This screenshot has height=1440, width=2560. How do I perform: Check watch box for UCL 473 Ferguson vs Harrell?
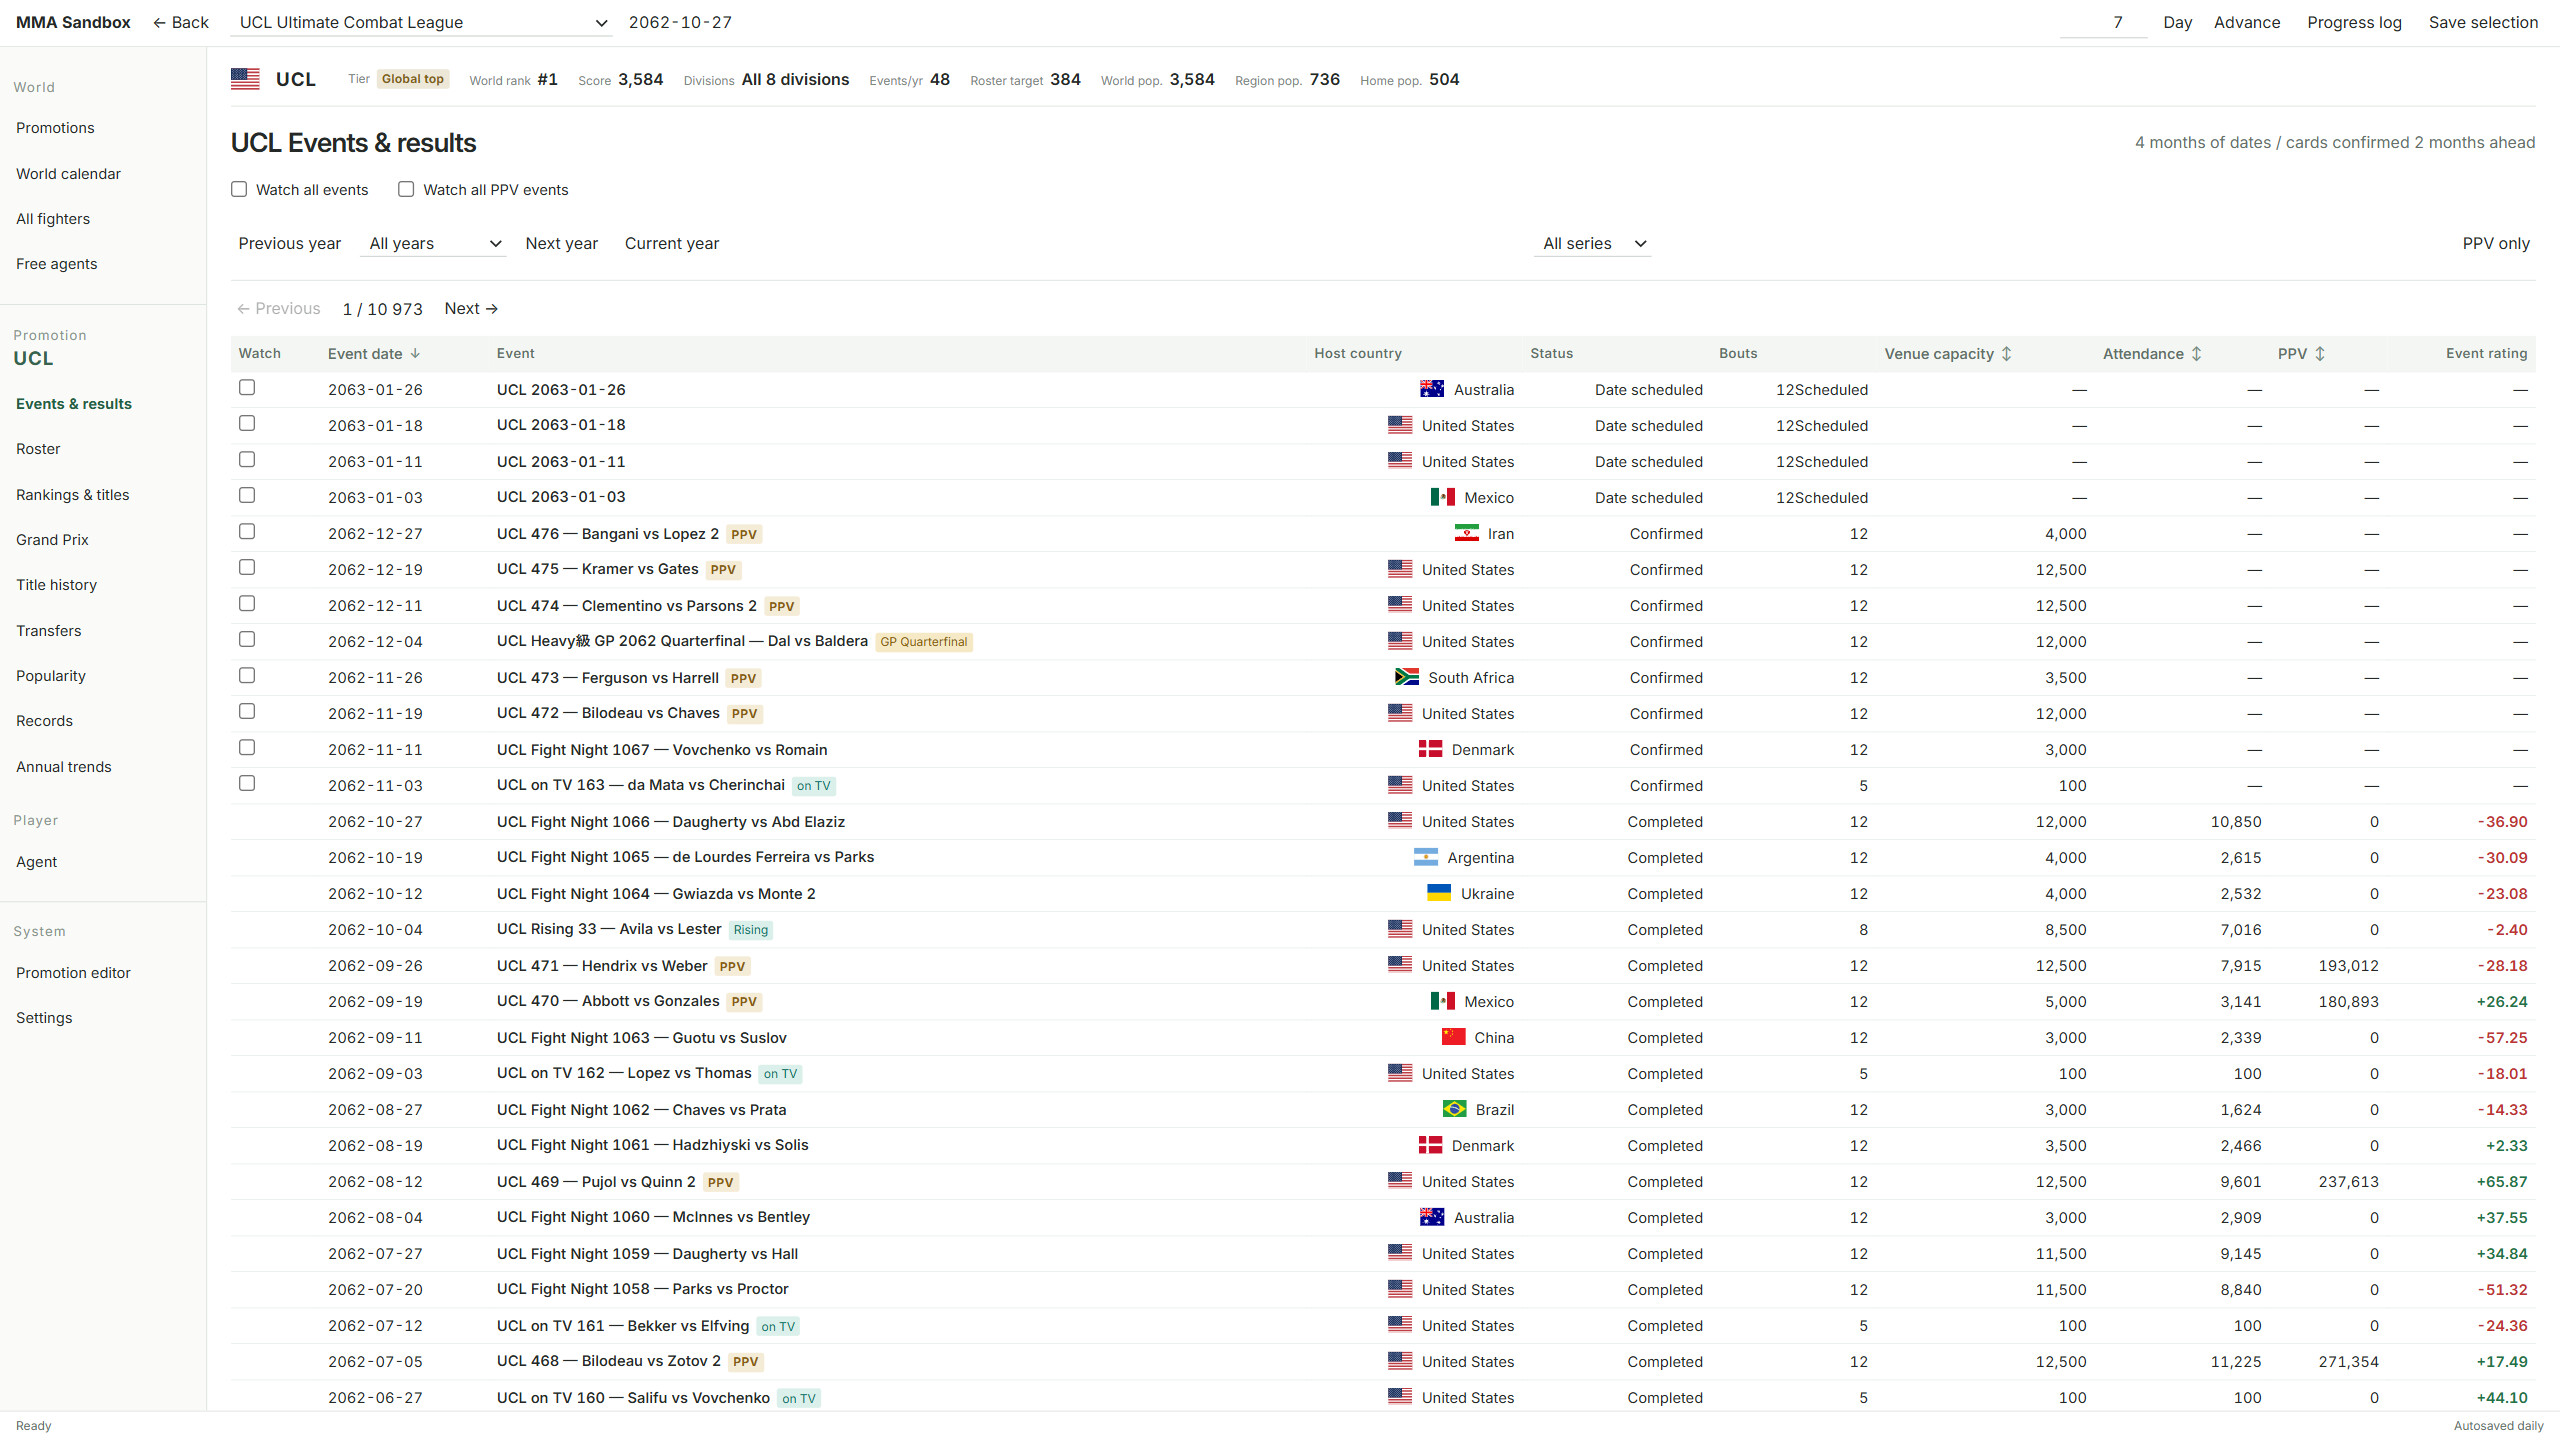247,676
